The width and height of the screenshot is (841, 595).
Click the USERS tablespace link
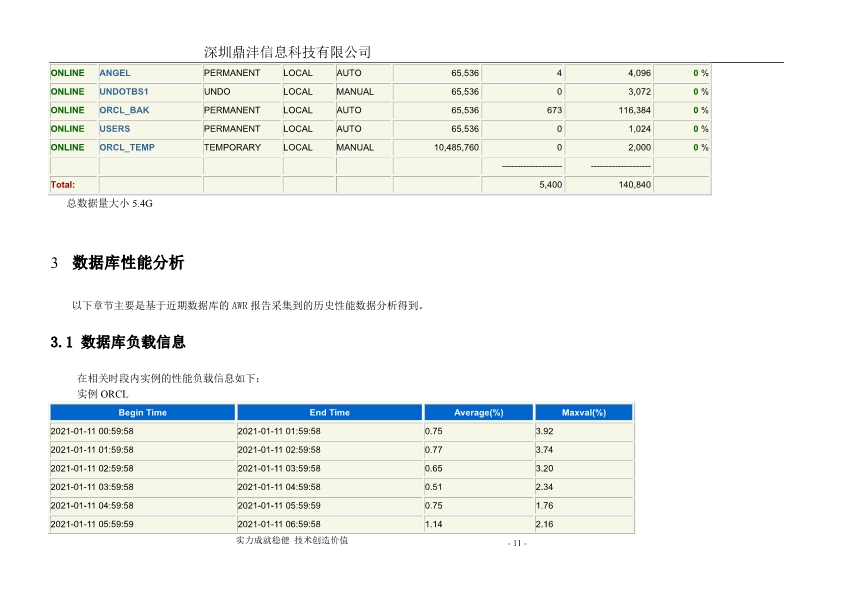115,129
